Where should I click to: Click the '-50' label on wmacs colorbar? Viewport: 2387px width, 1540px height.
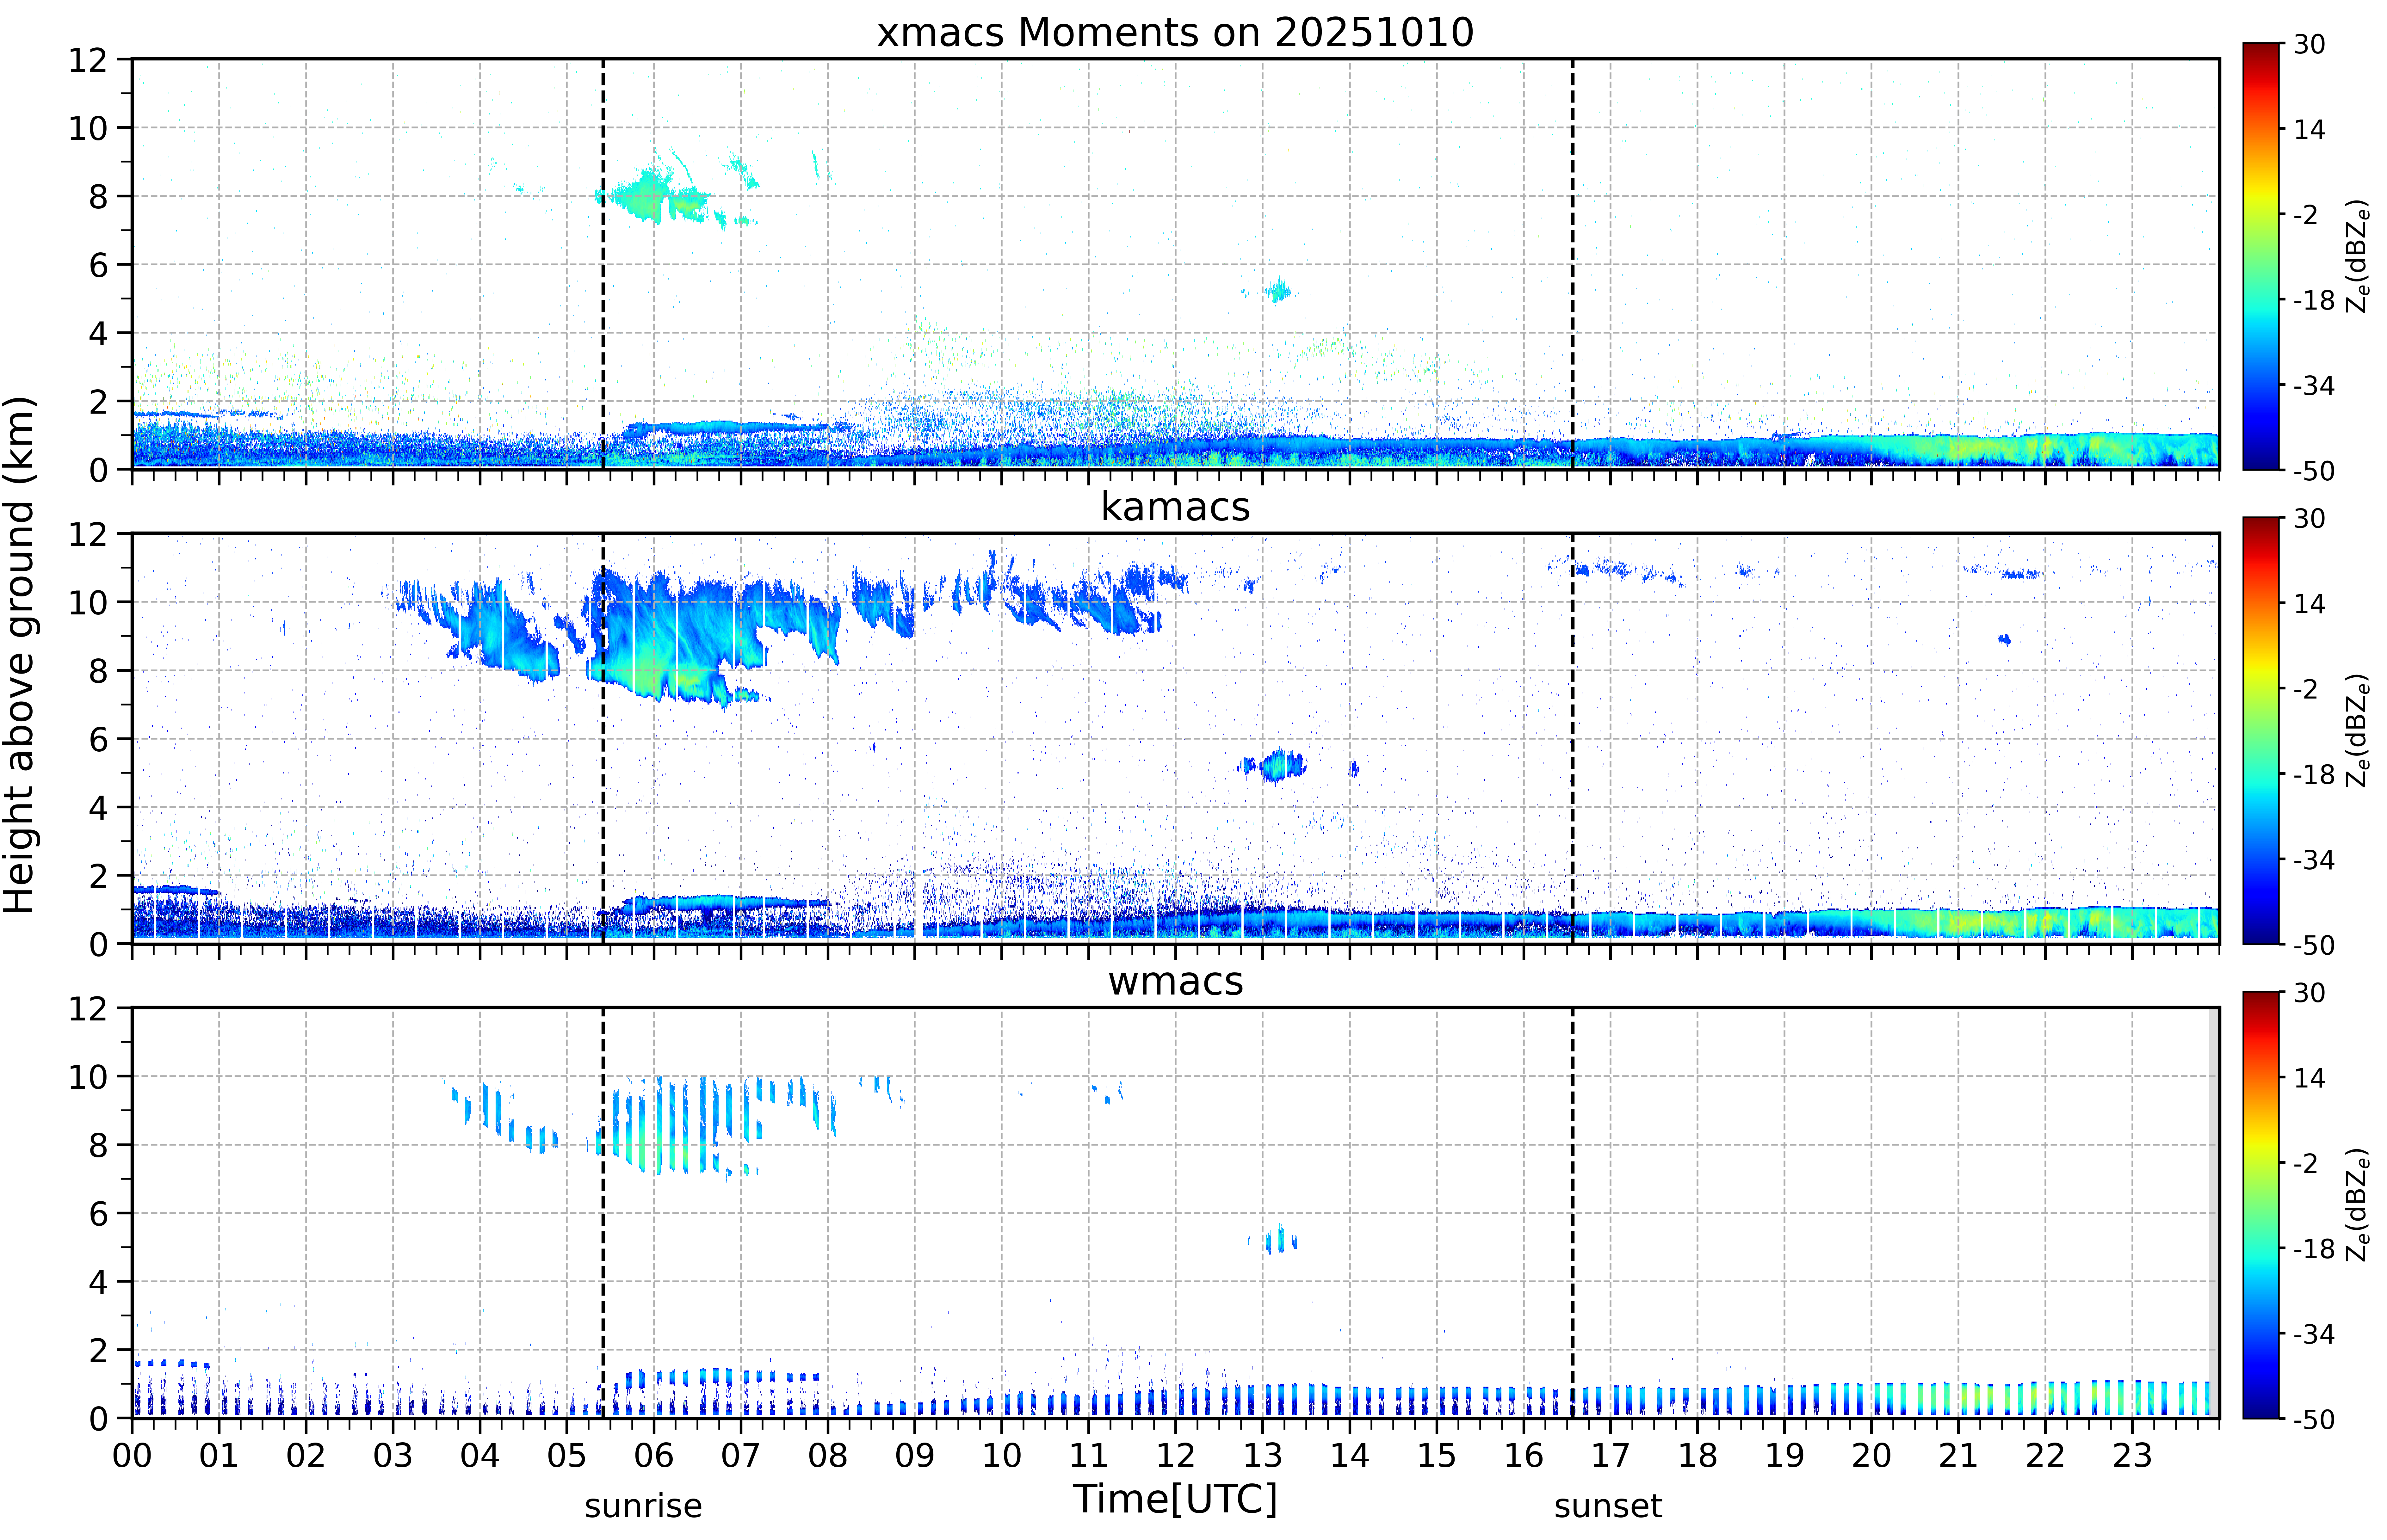pos(2314,1419)
